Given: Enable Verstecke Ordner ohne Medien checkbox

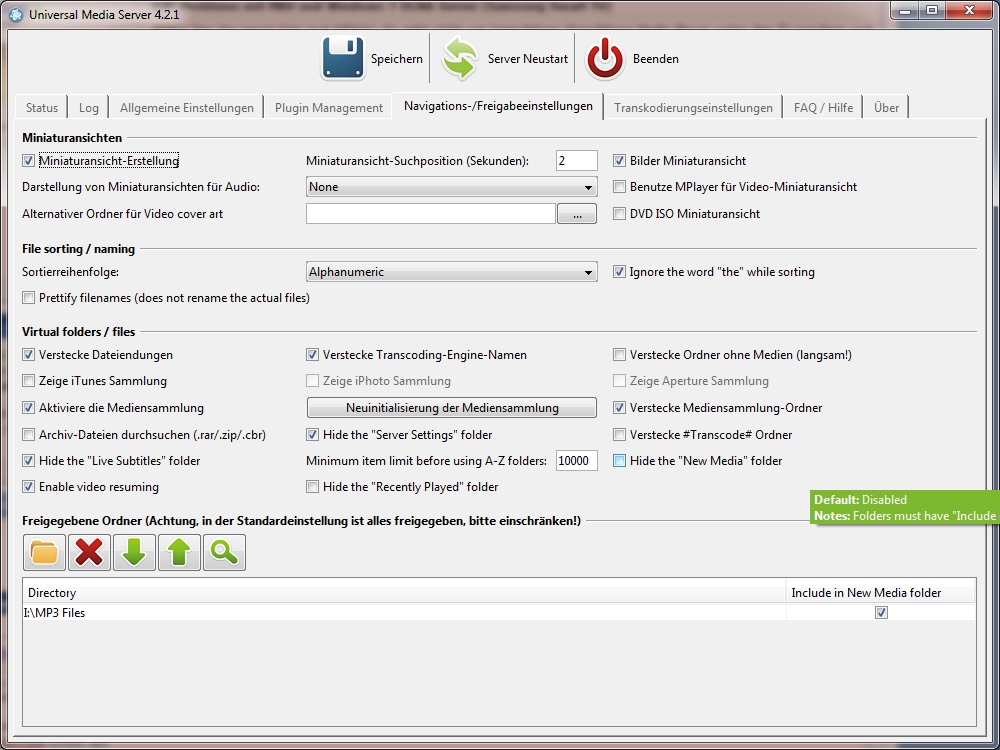Looking at the screenshot, I should coord(619,355).
